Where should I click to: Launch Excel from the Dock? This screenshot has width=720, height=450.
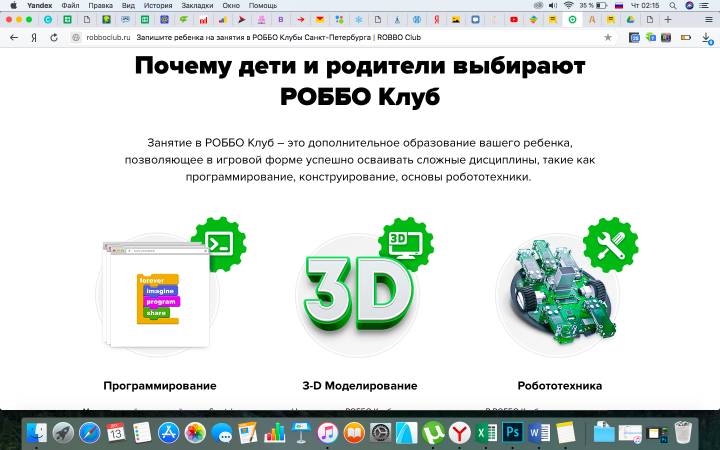486,433
